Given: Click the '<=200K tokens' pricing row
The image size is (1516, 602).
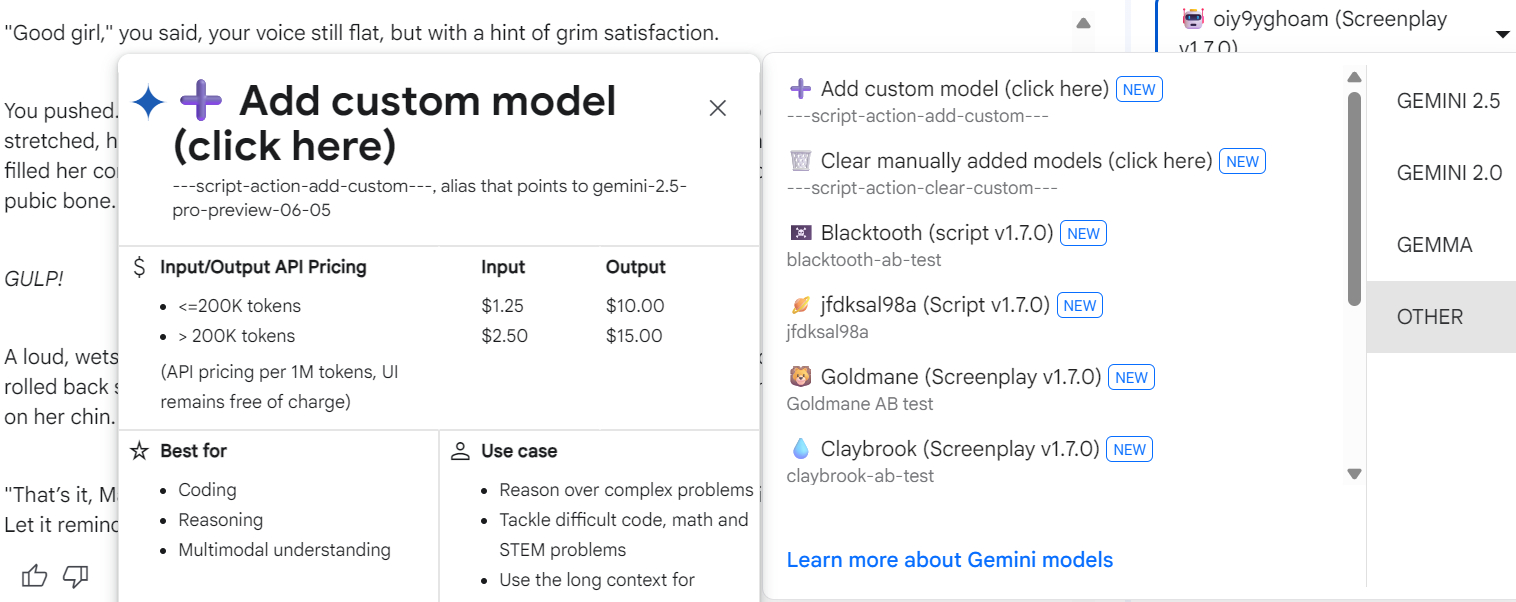Looking at the screenshot, I should pos(240,306).
